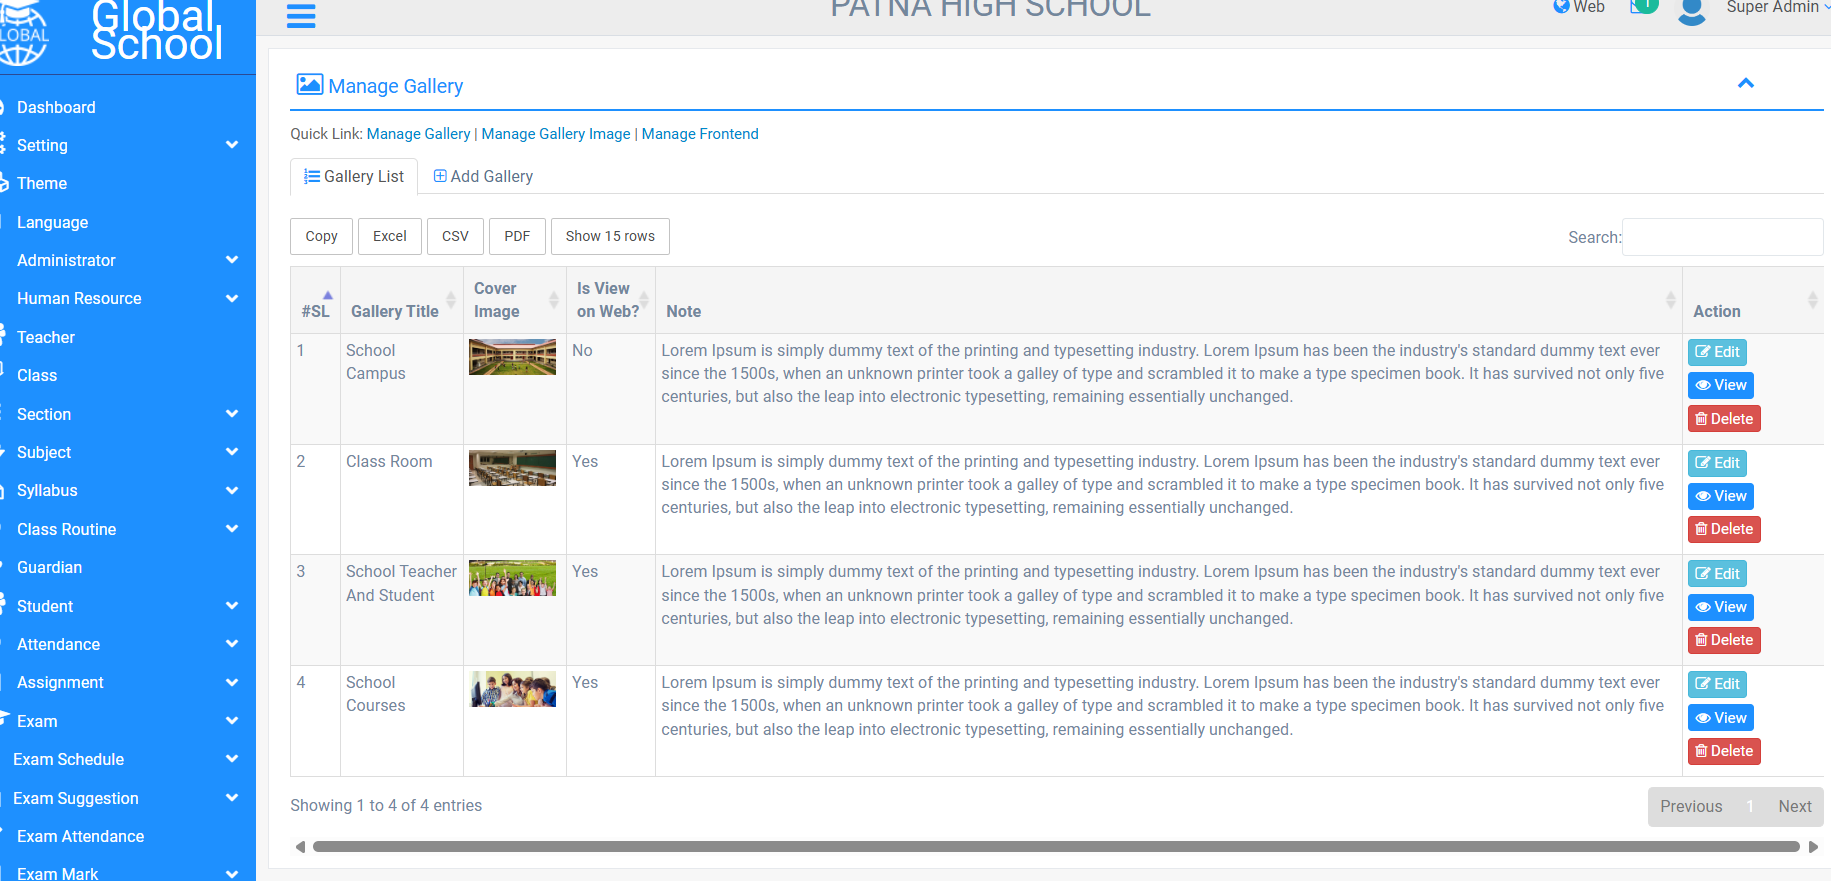Open the messages envelope icon

pos(1643,7)
